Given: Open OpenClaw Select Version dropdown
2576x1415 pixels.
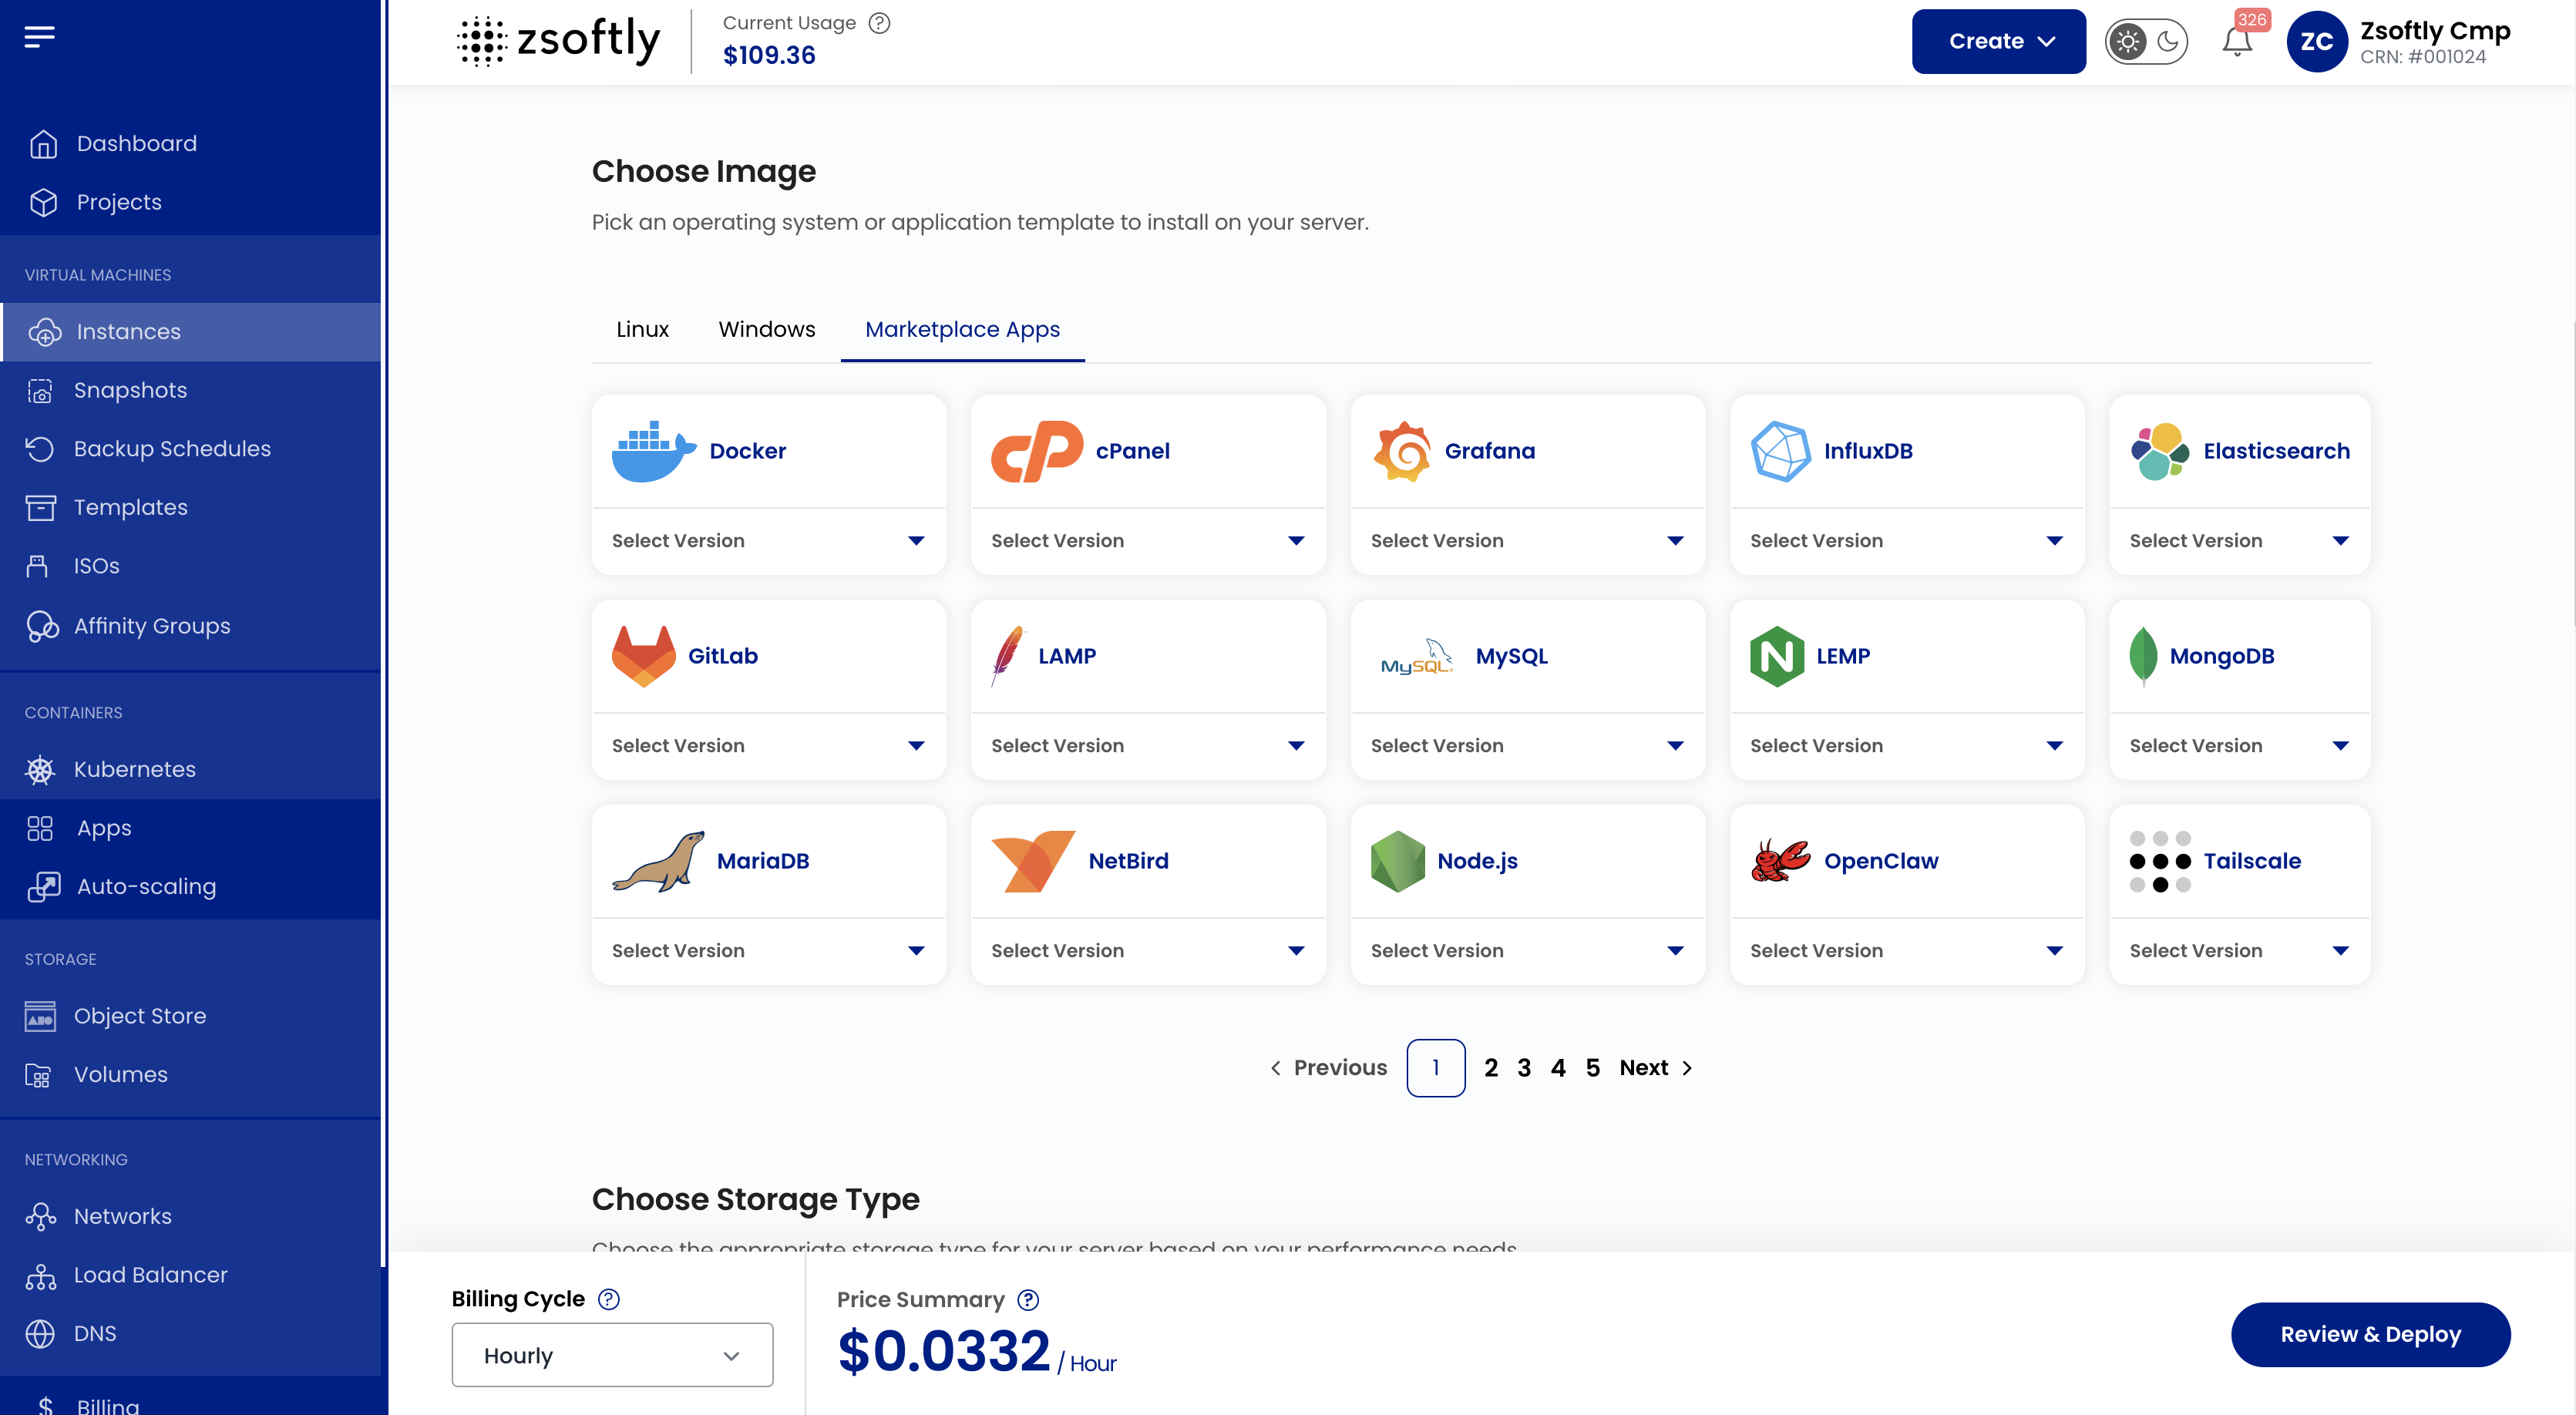Looking at the screenshot, I should pyautogui.click(x=1907, y=951).
